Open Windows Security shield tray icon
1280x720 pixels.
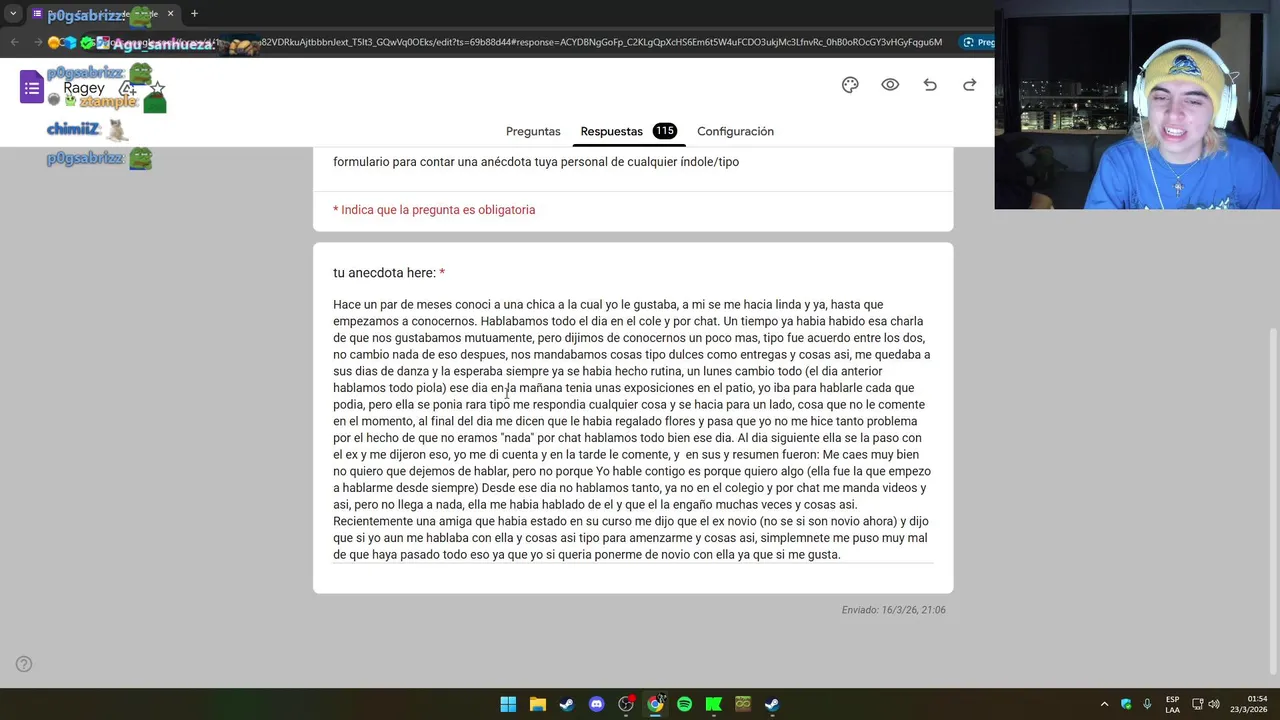click(1126, 704)
